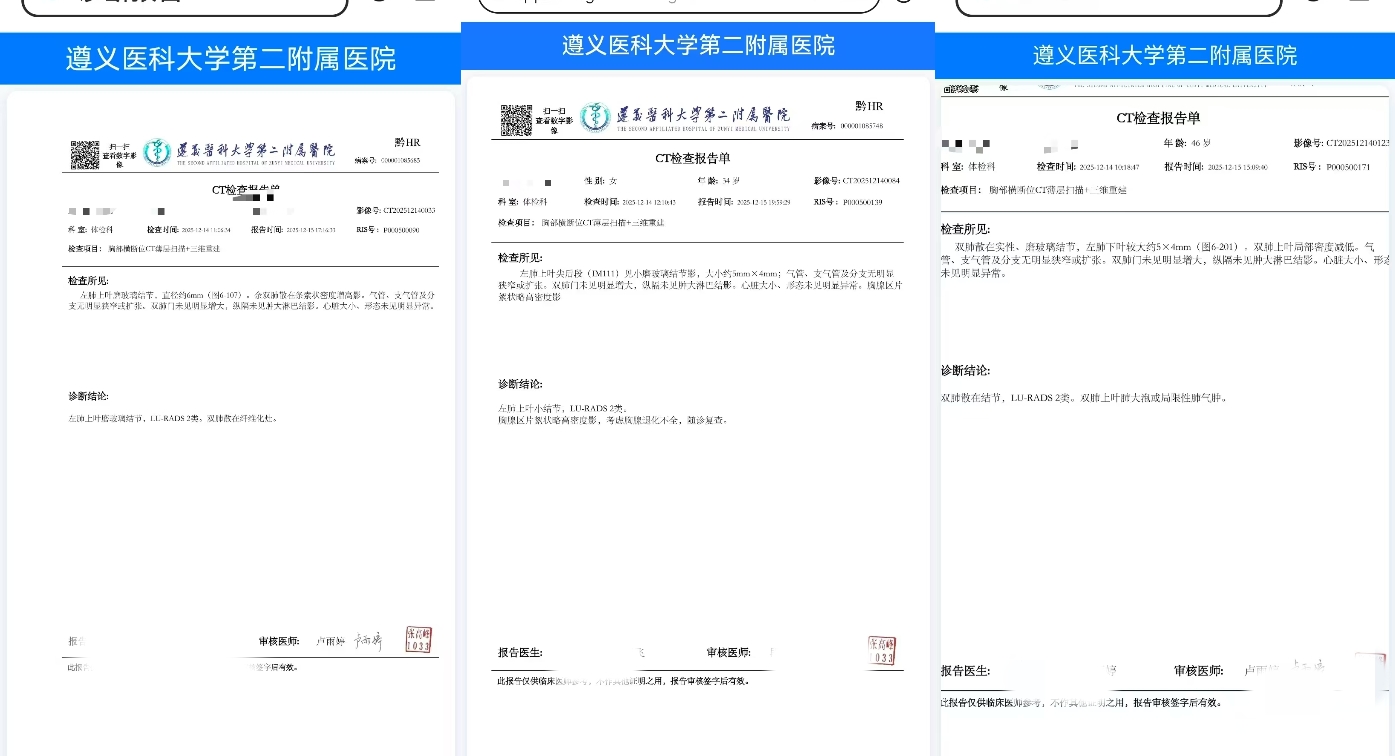Click the red seal stamp on the left report

pos(419,640)
